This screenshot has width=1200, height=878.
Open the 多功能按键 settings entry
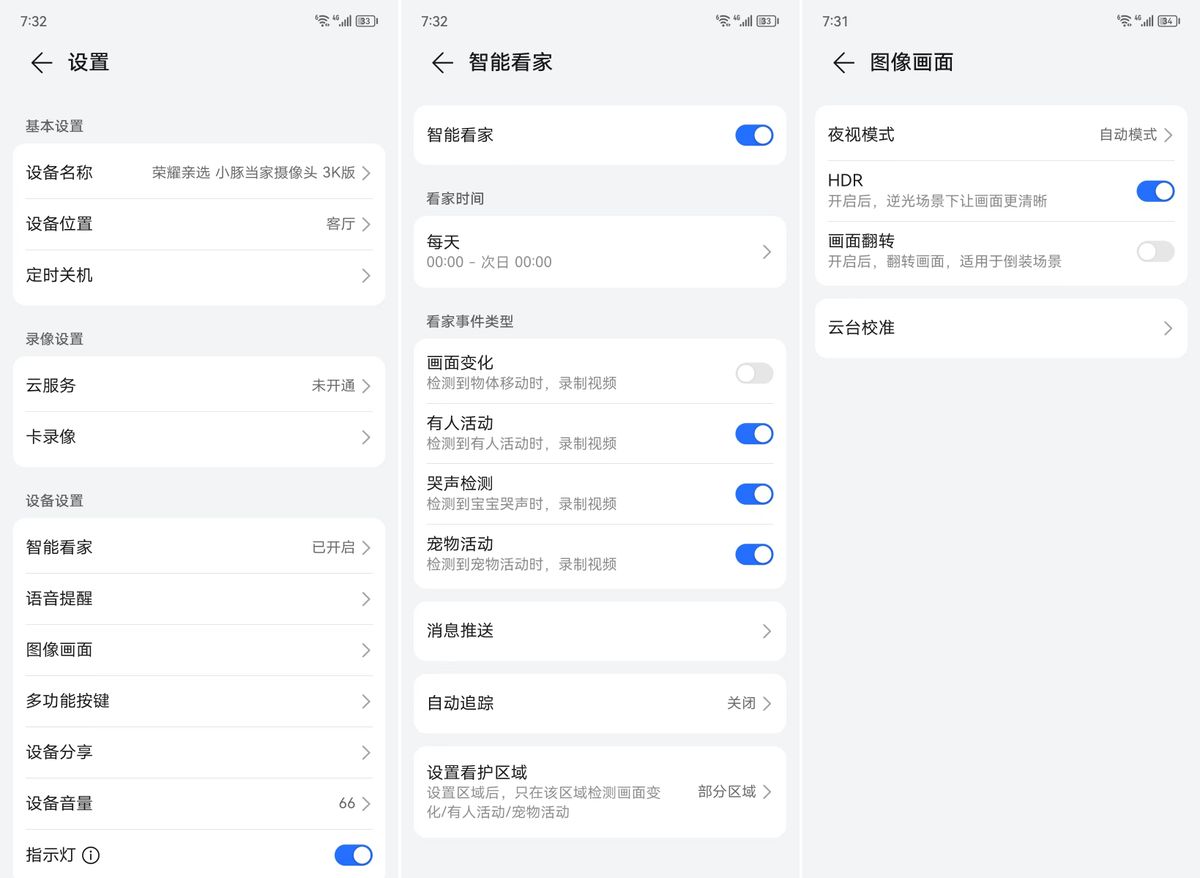point(199,701)
